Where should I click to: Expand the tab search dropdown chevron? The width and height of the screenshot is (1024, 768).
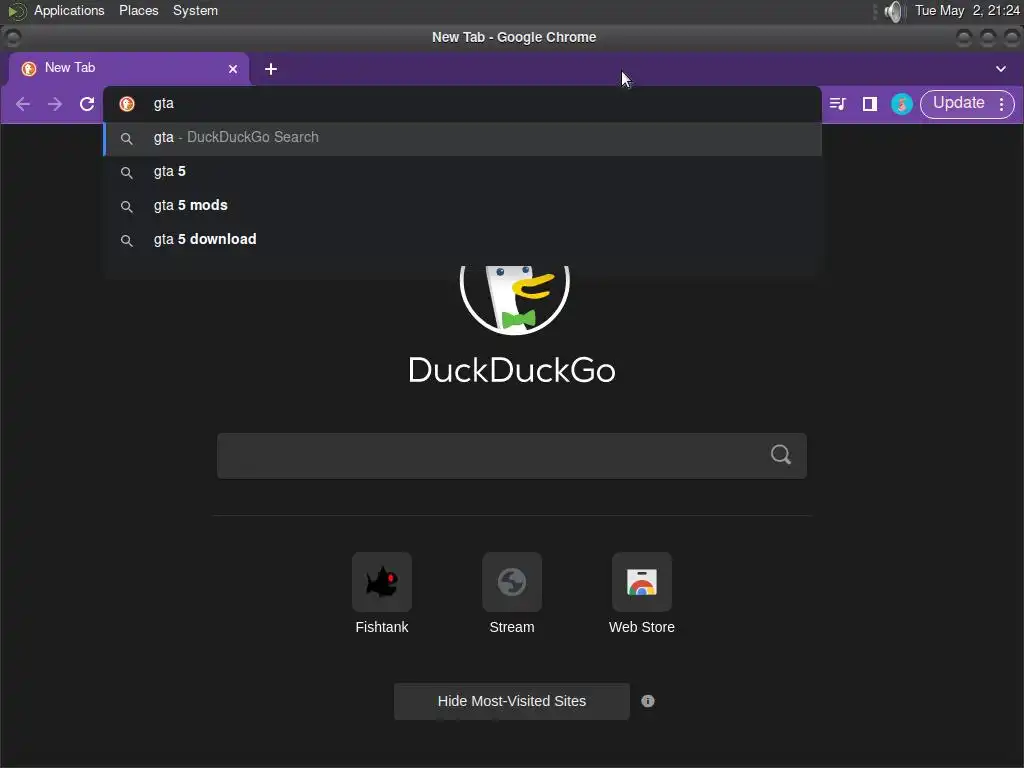(x=1000, y=69)
